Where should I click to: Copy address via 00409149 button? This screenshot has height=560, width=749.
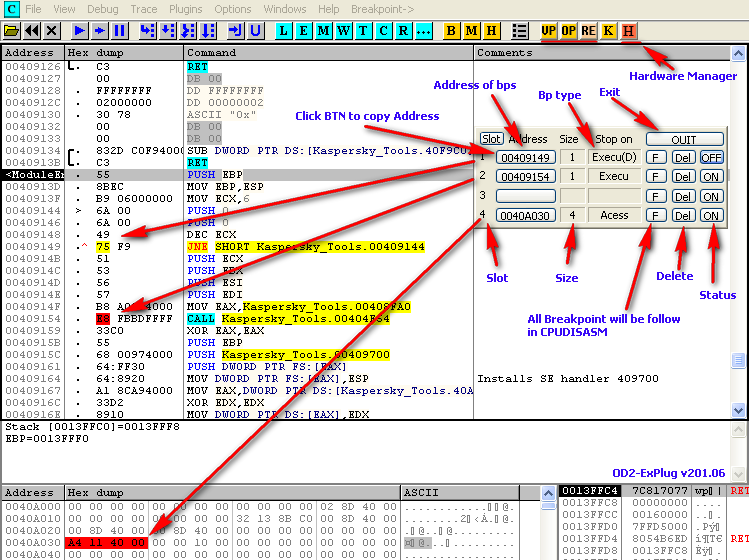coord(525,157)
